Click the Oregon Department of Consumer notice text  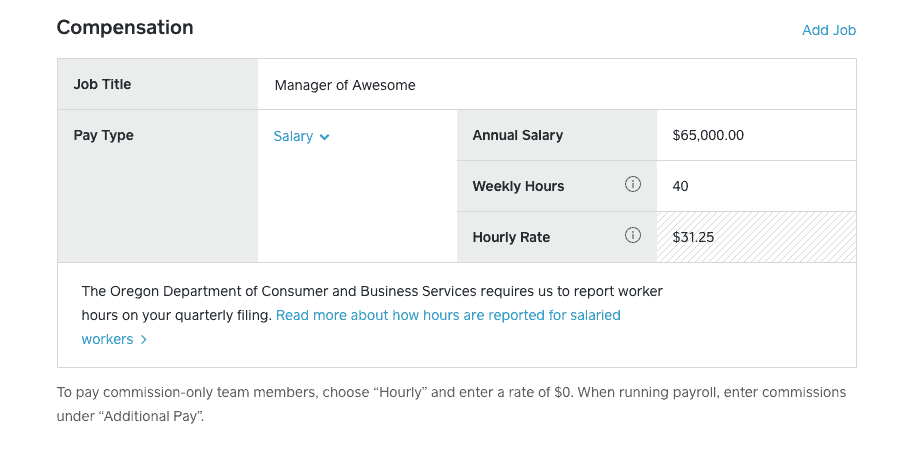pyautogui.click(x=372, y=303)
